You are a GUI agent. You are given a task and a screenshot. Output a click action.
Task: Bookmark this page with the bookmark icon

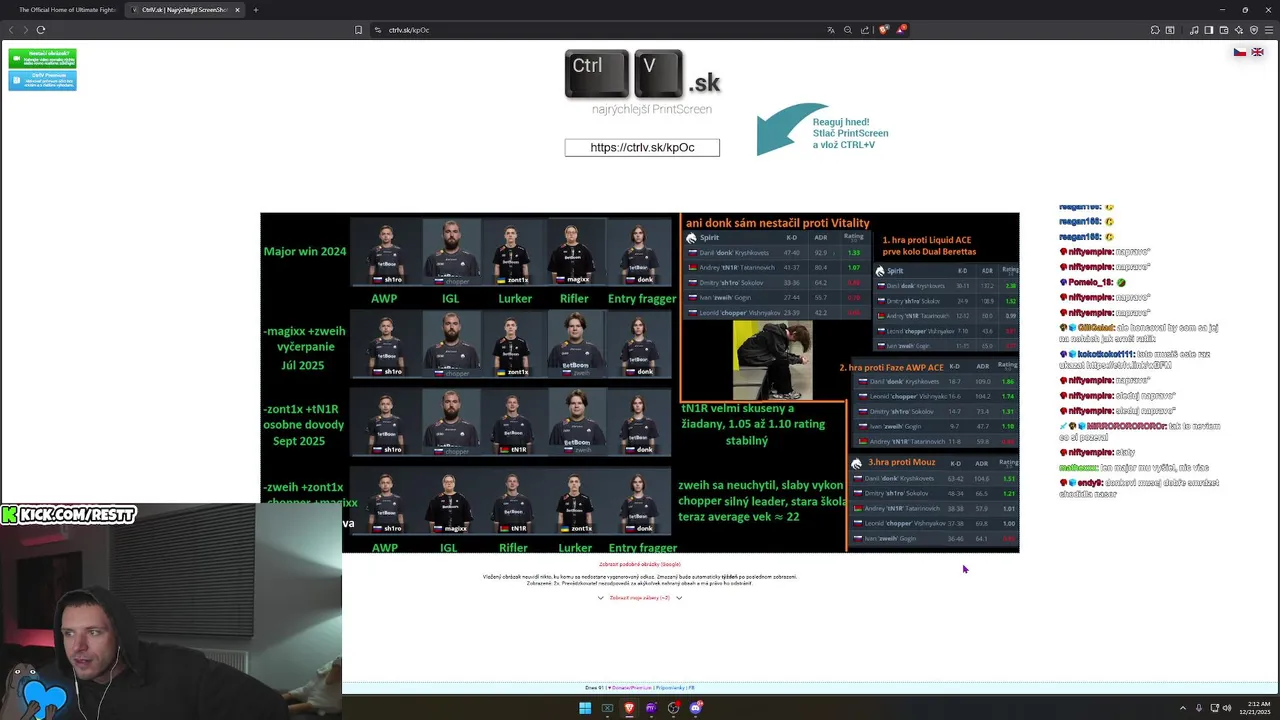359,30
